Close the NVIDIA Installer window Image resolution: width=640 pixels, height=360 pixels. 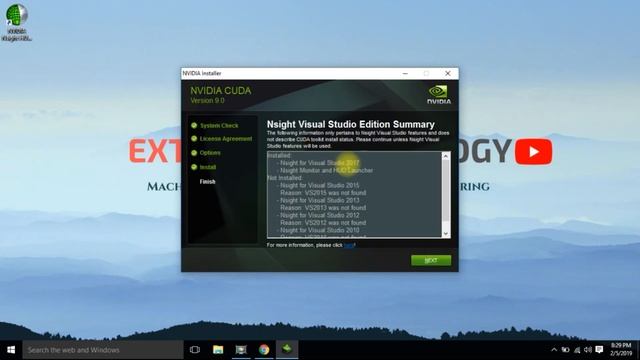(448, 73)
